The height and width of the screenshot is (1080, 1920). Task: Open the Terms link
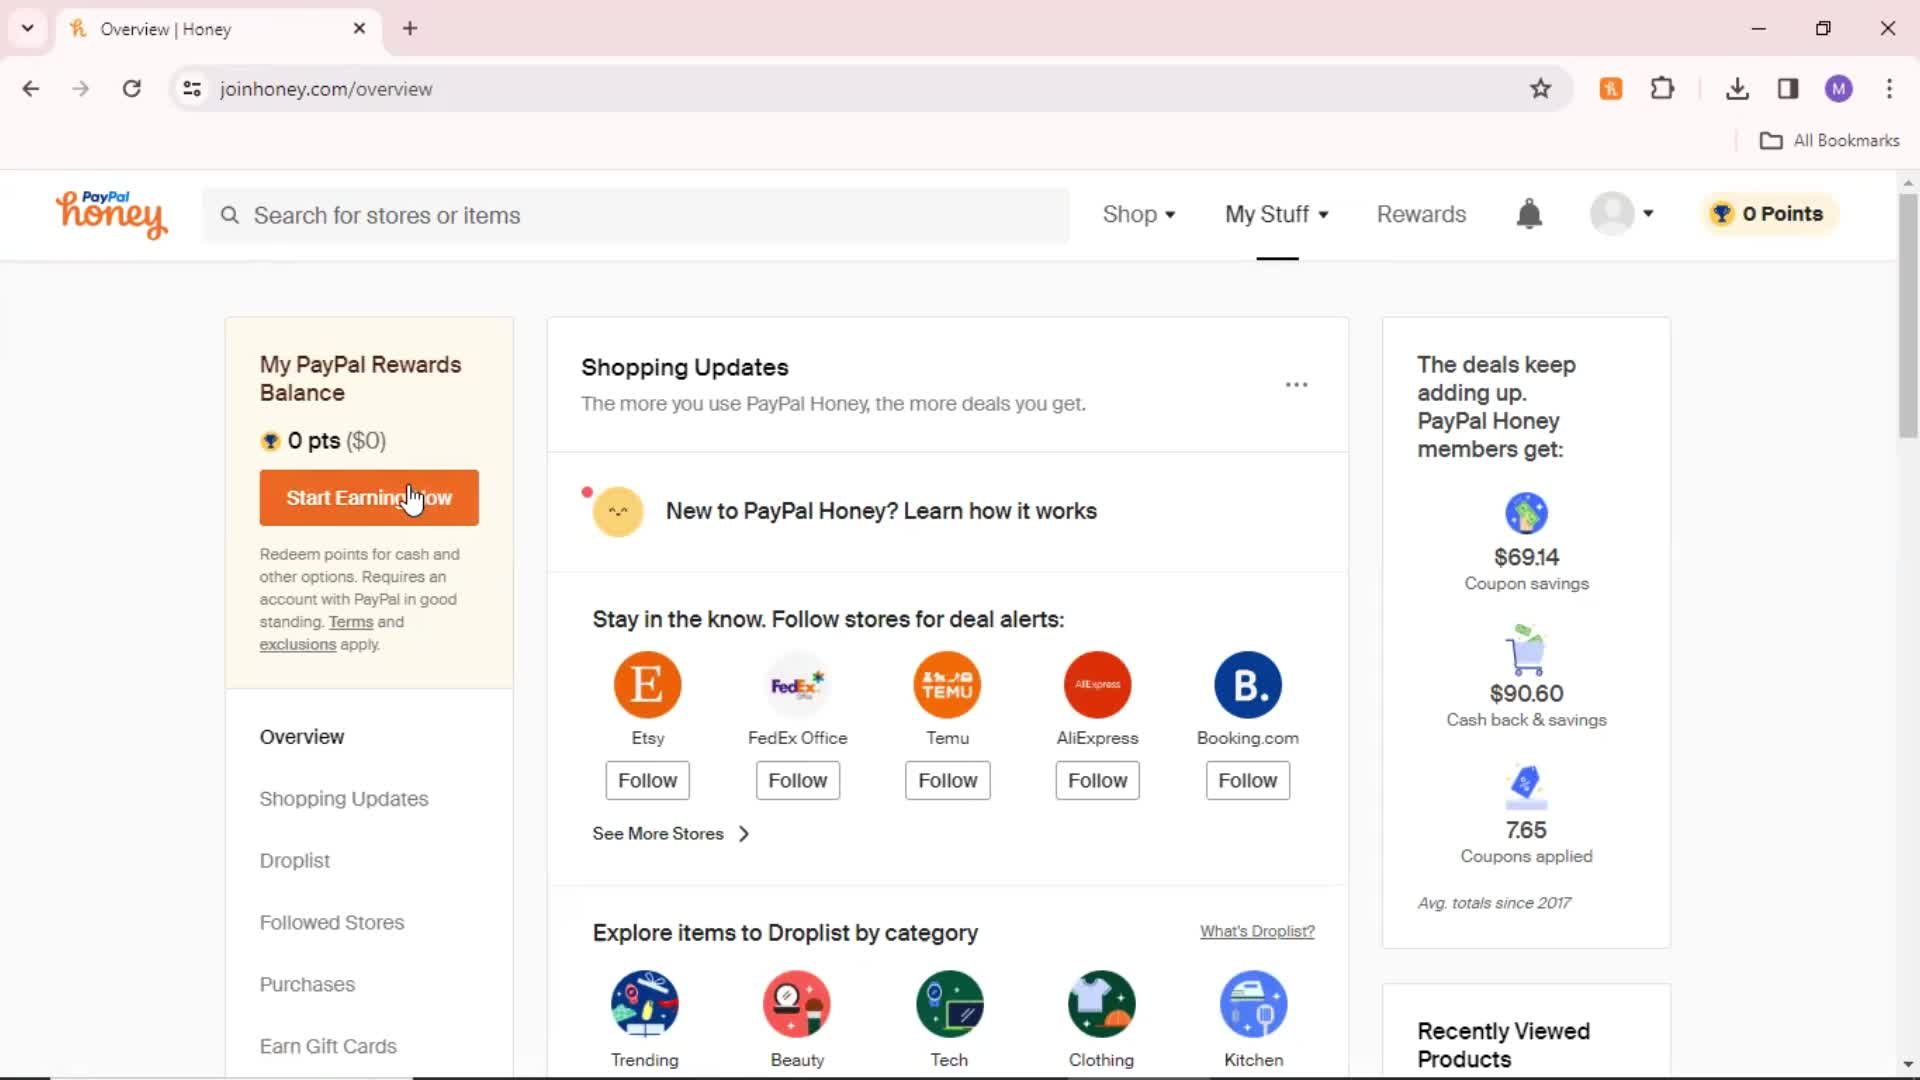pyautogui.click(x=351, y=622)
